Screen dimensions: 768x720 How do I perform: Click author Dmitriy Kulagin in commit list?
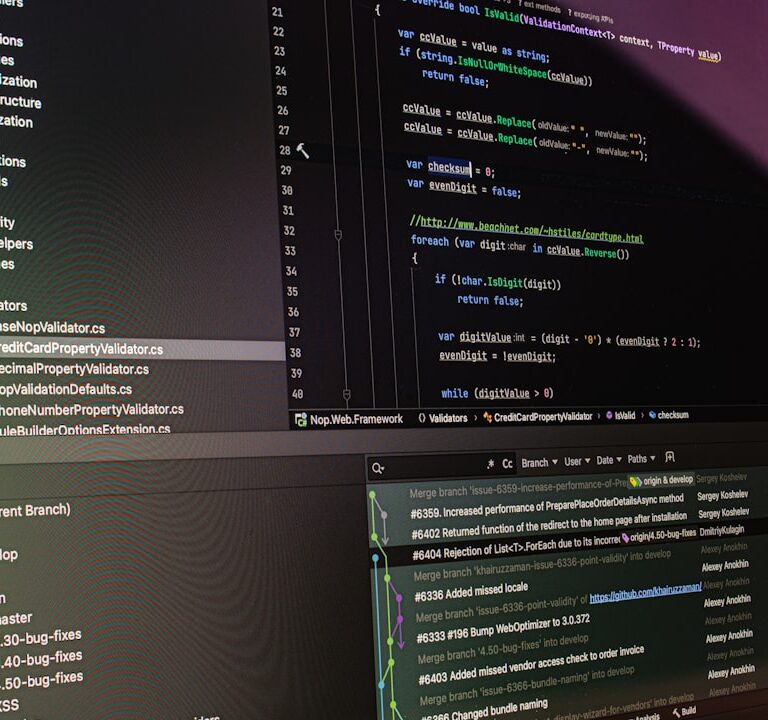tap(721, 531)
